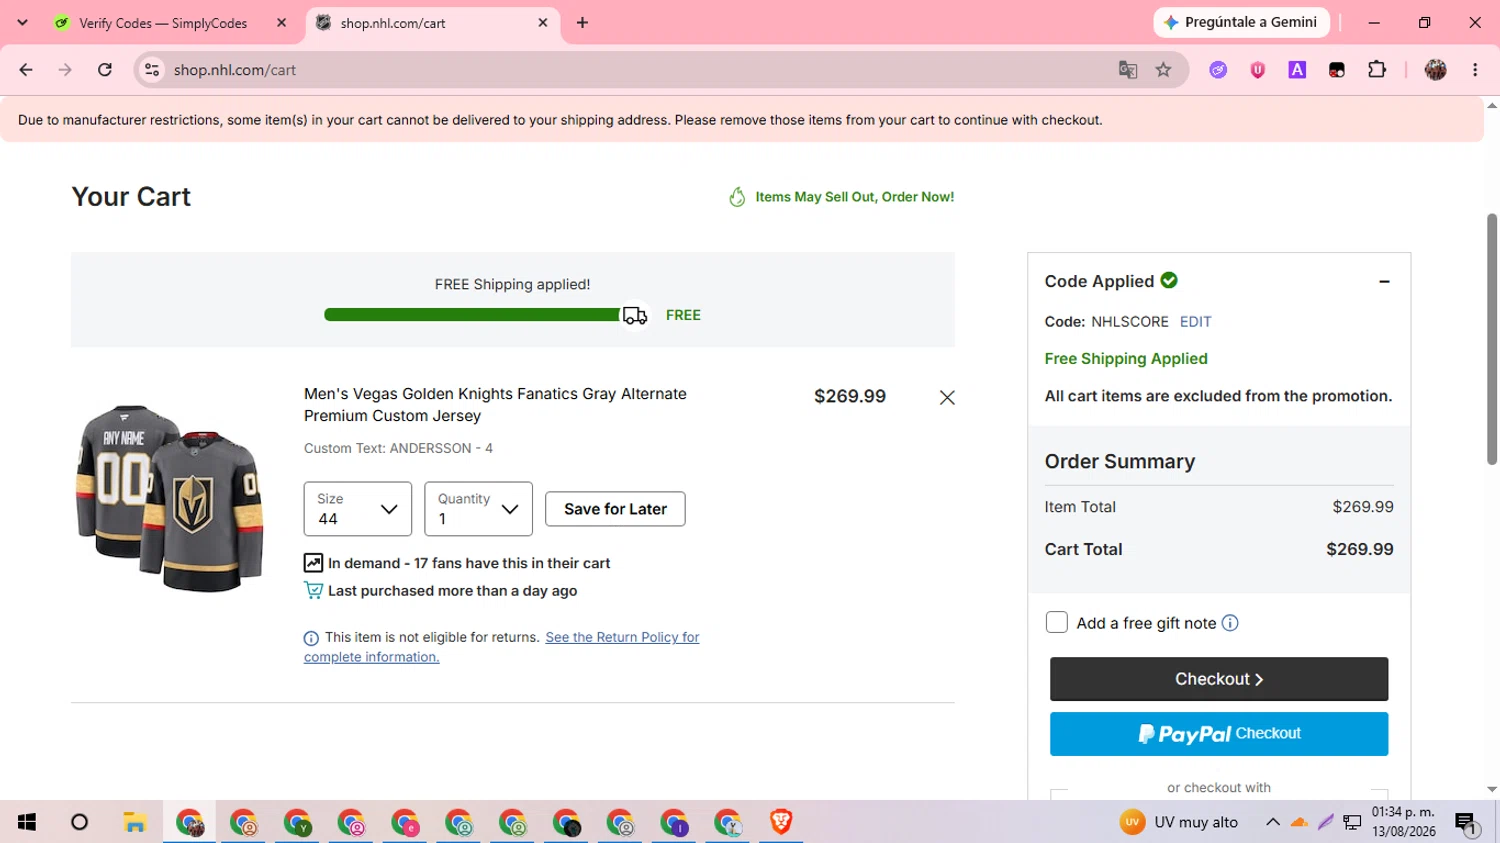This screenshot has width=1500, height=843.
Task: Pay using PayPal Checkout
Action: point(1219,734)
